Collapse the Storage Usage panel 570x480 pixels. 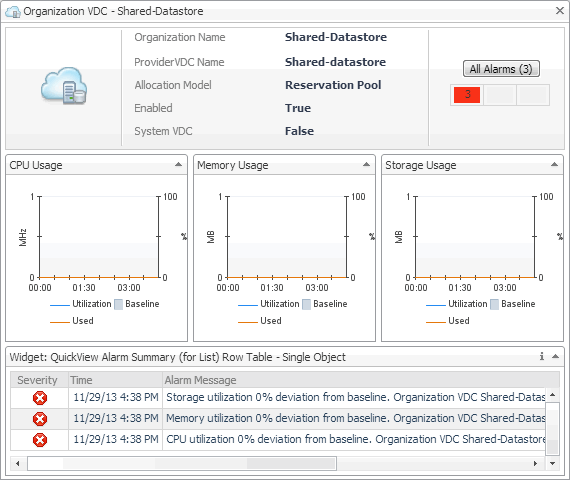554,165
